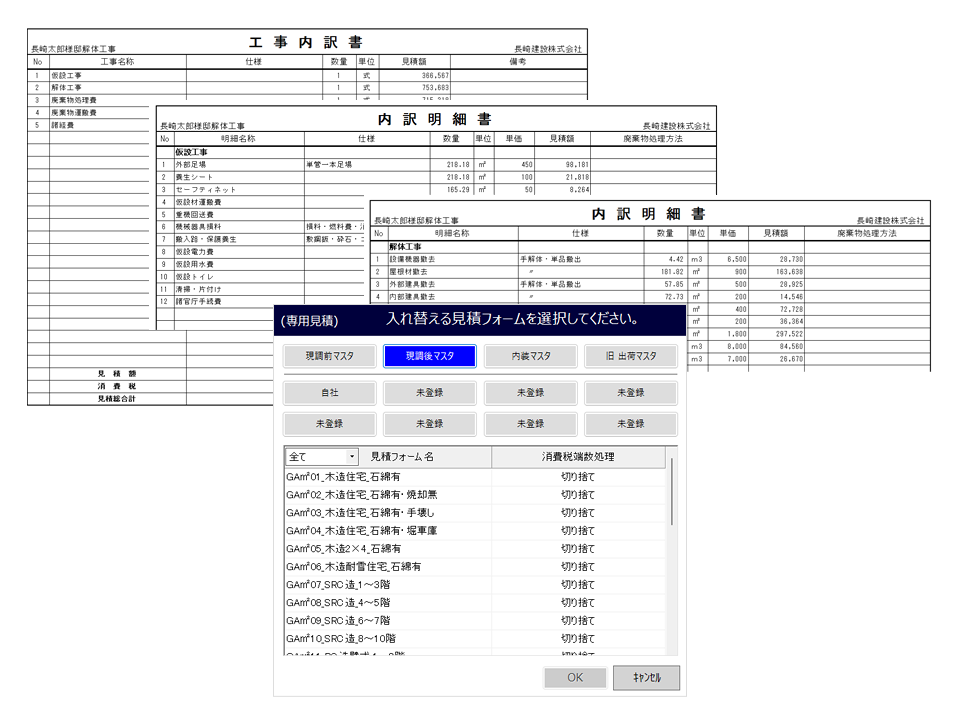
Task: Select row GAm²07_SRC造_1〜3階
Action: point(475,584)
